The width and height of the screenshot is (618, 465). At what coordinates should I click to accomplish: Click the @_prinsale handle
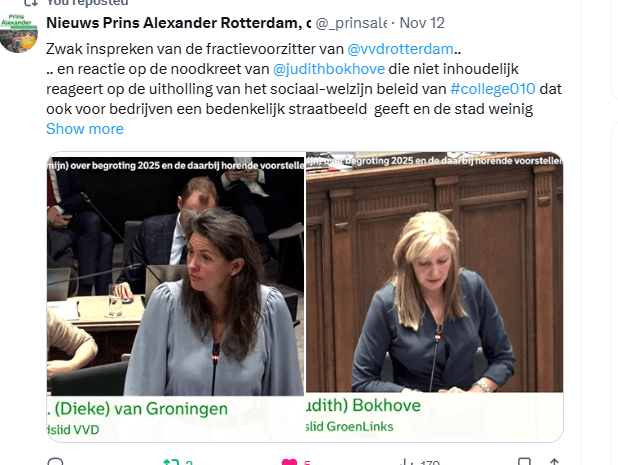pyautogui.click(x=351, y=23)
